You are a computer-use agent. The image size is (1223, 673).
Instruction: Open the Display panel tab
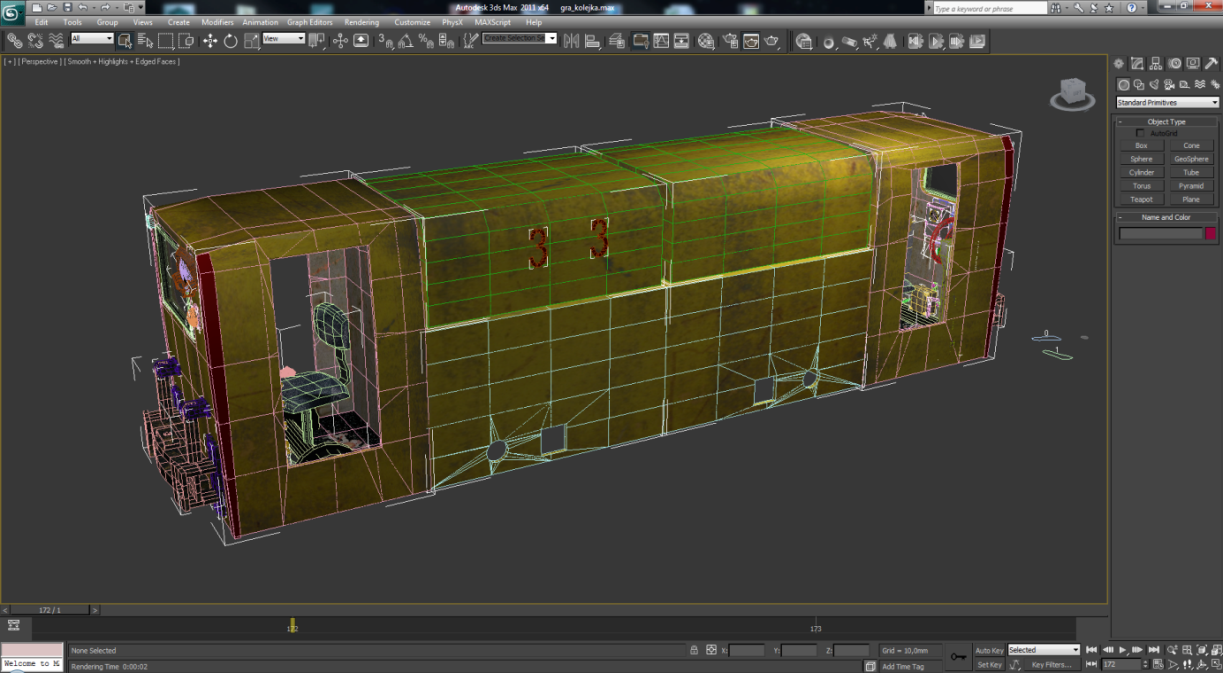pos(1193,64)
